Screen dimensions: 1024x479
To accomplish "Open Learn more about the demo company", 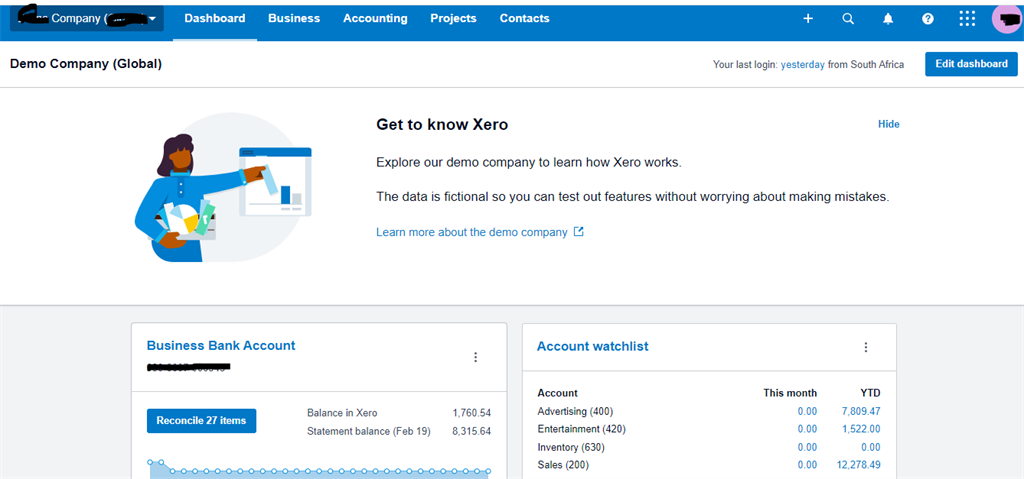I will (472, 232).
